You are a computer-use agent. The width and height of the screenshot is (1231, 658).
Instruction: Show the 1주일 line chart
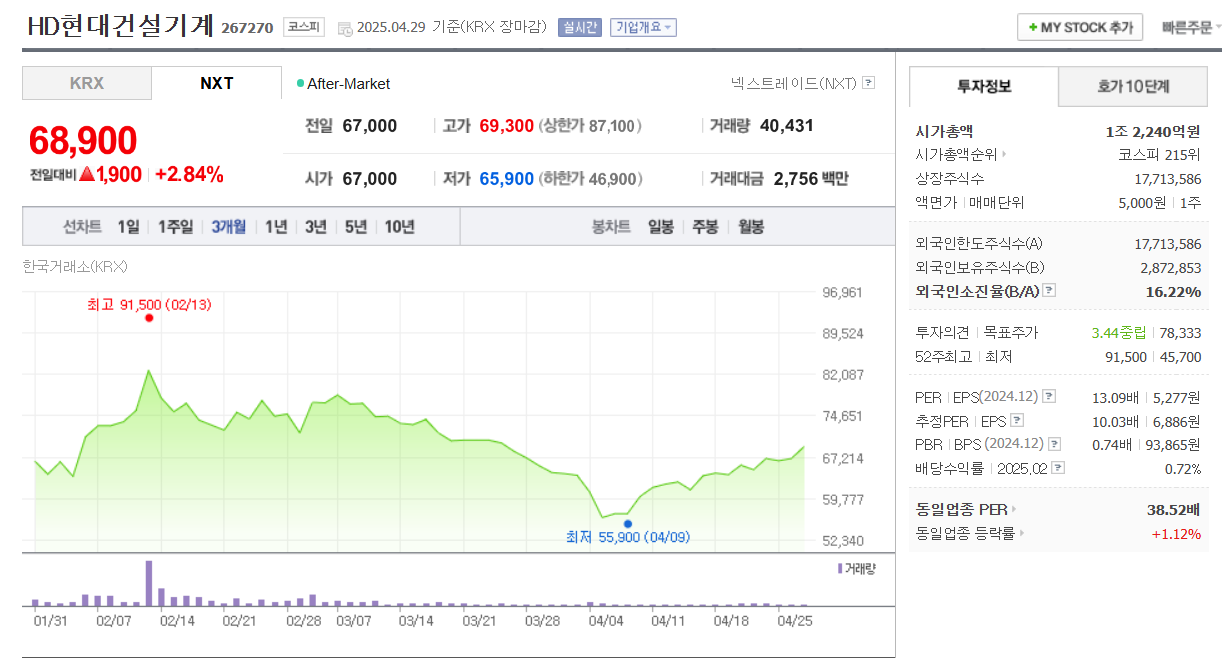[x=175, y=227]
